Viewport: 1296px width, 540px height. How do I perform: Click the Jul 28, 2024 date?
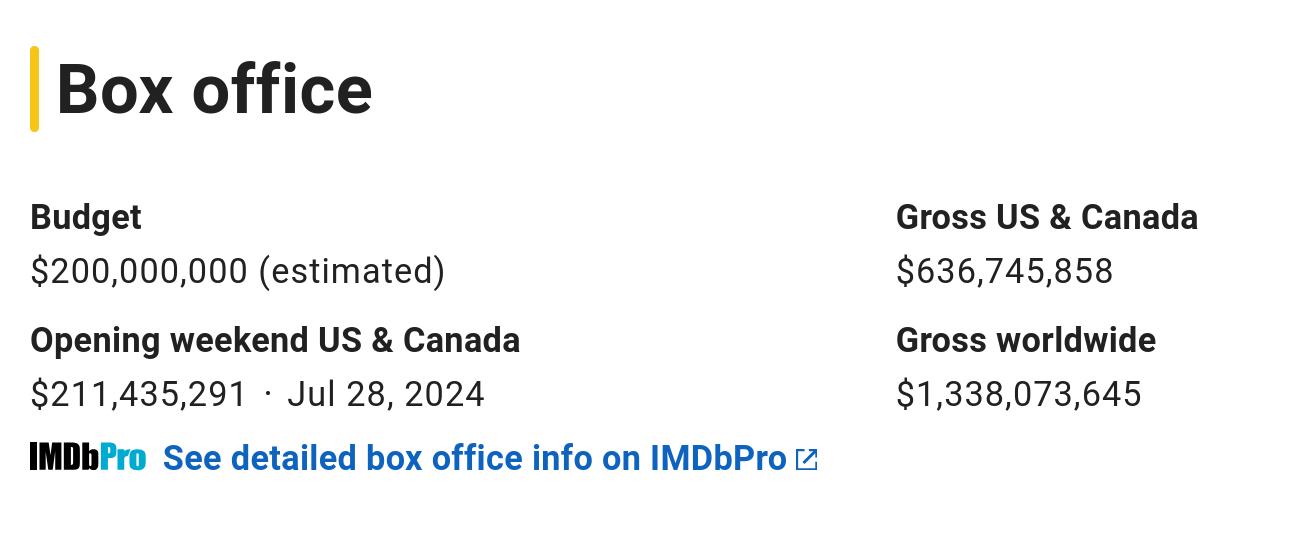pyautogui.click(x=386, y=394)
